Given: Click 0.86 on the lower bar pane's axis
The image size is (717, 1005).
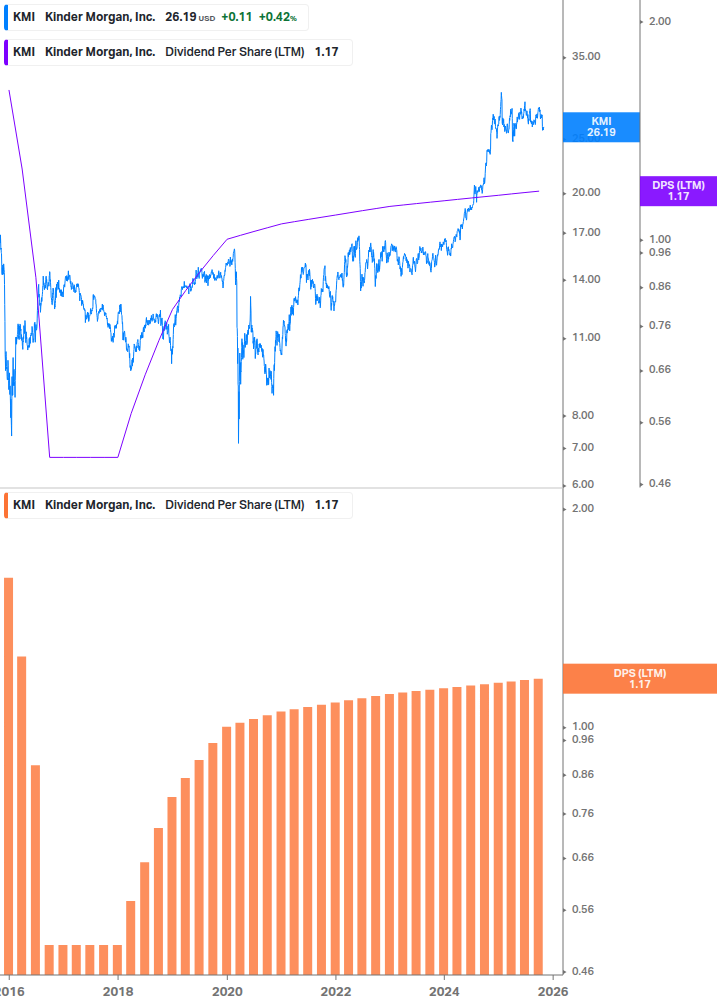Looking at the screenshot, I should pyautogui.click(x=582, y=774).
